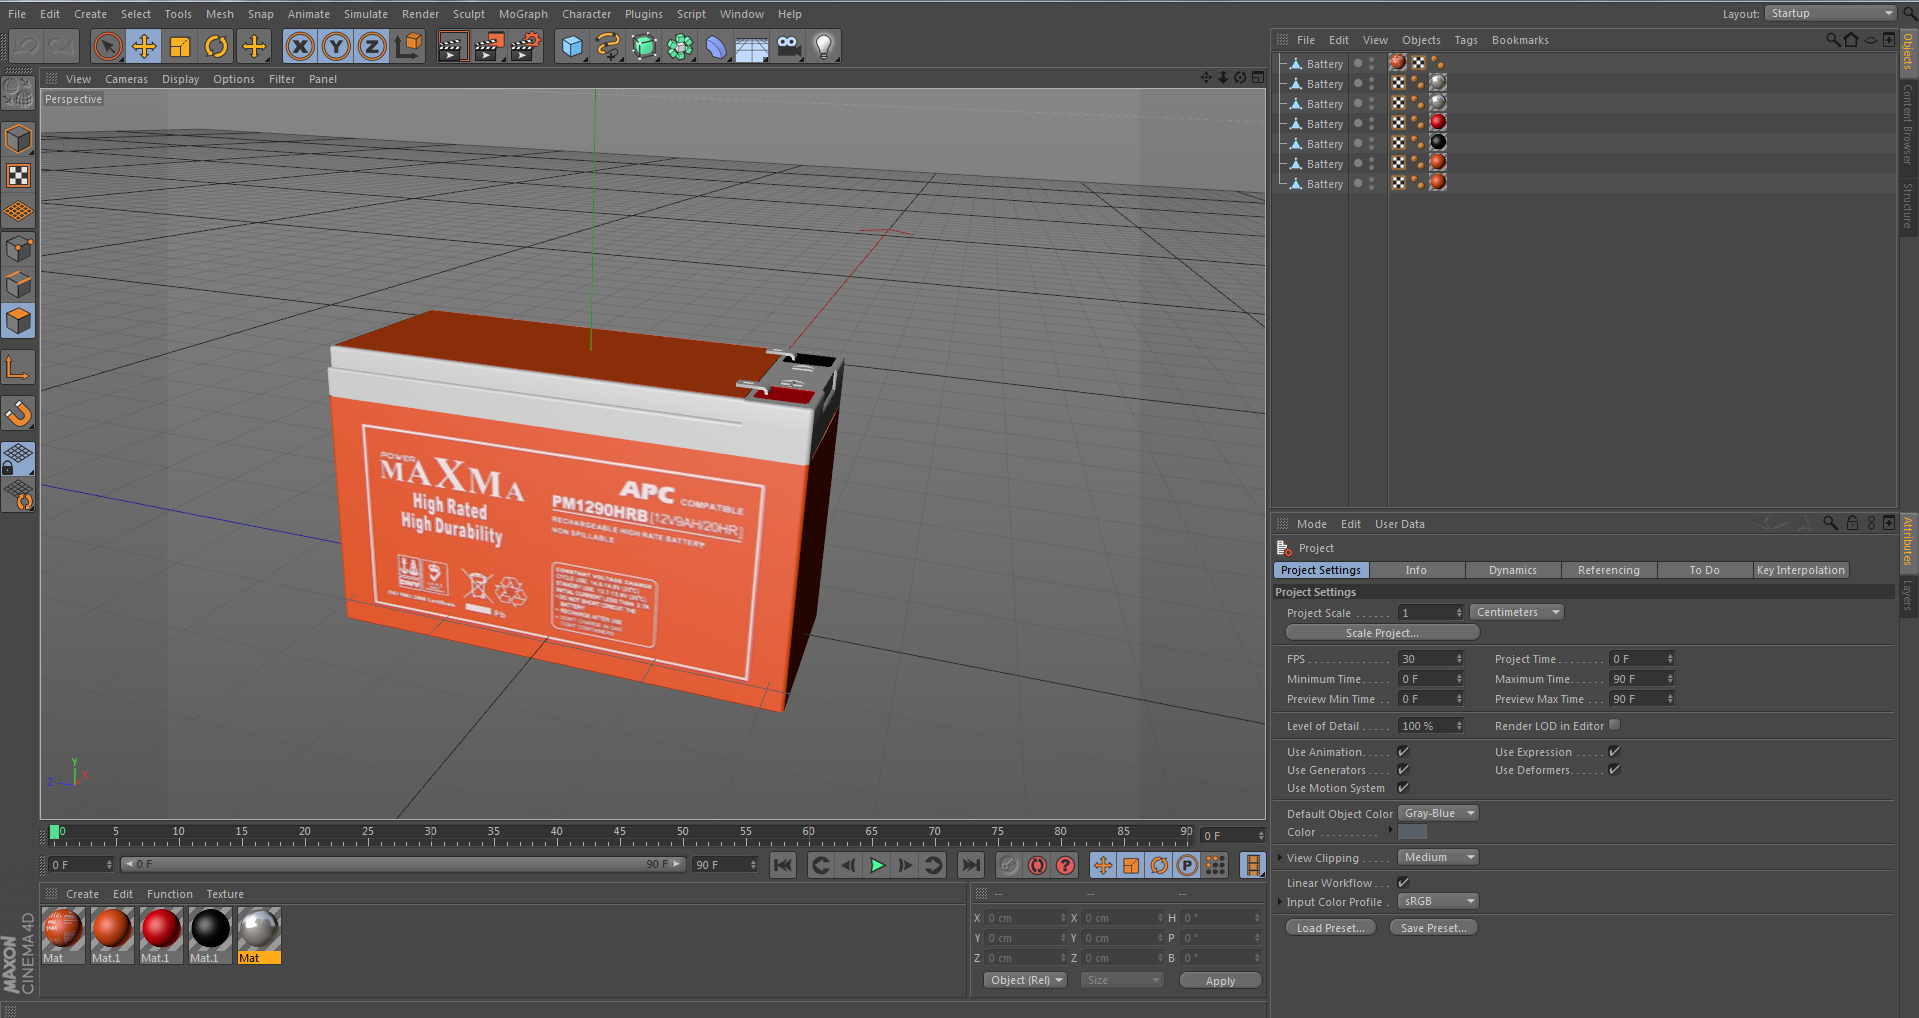Click the light object icon
Viewport: 1919px width, 1018px height.
click(824, 46)
